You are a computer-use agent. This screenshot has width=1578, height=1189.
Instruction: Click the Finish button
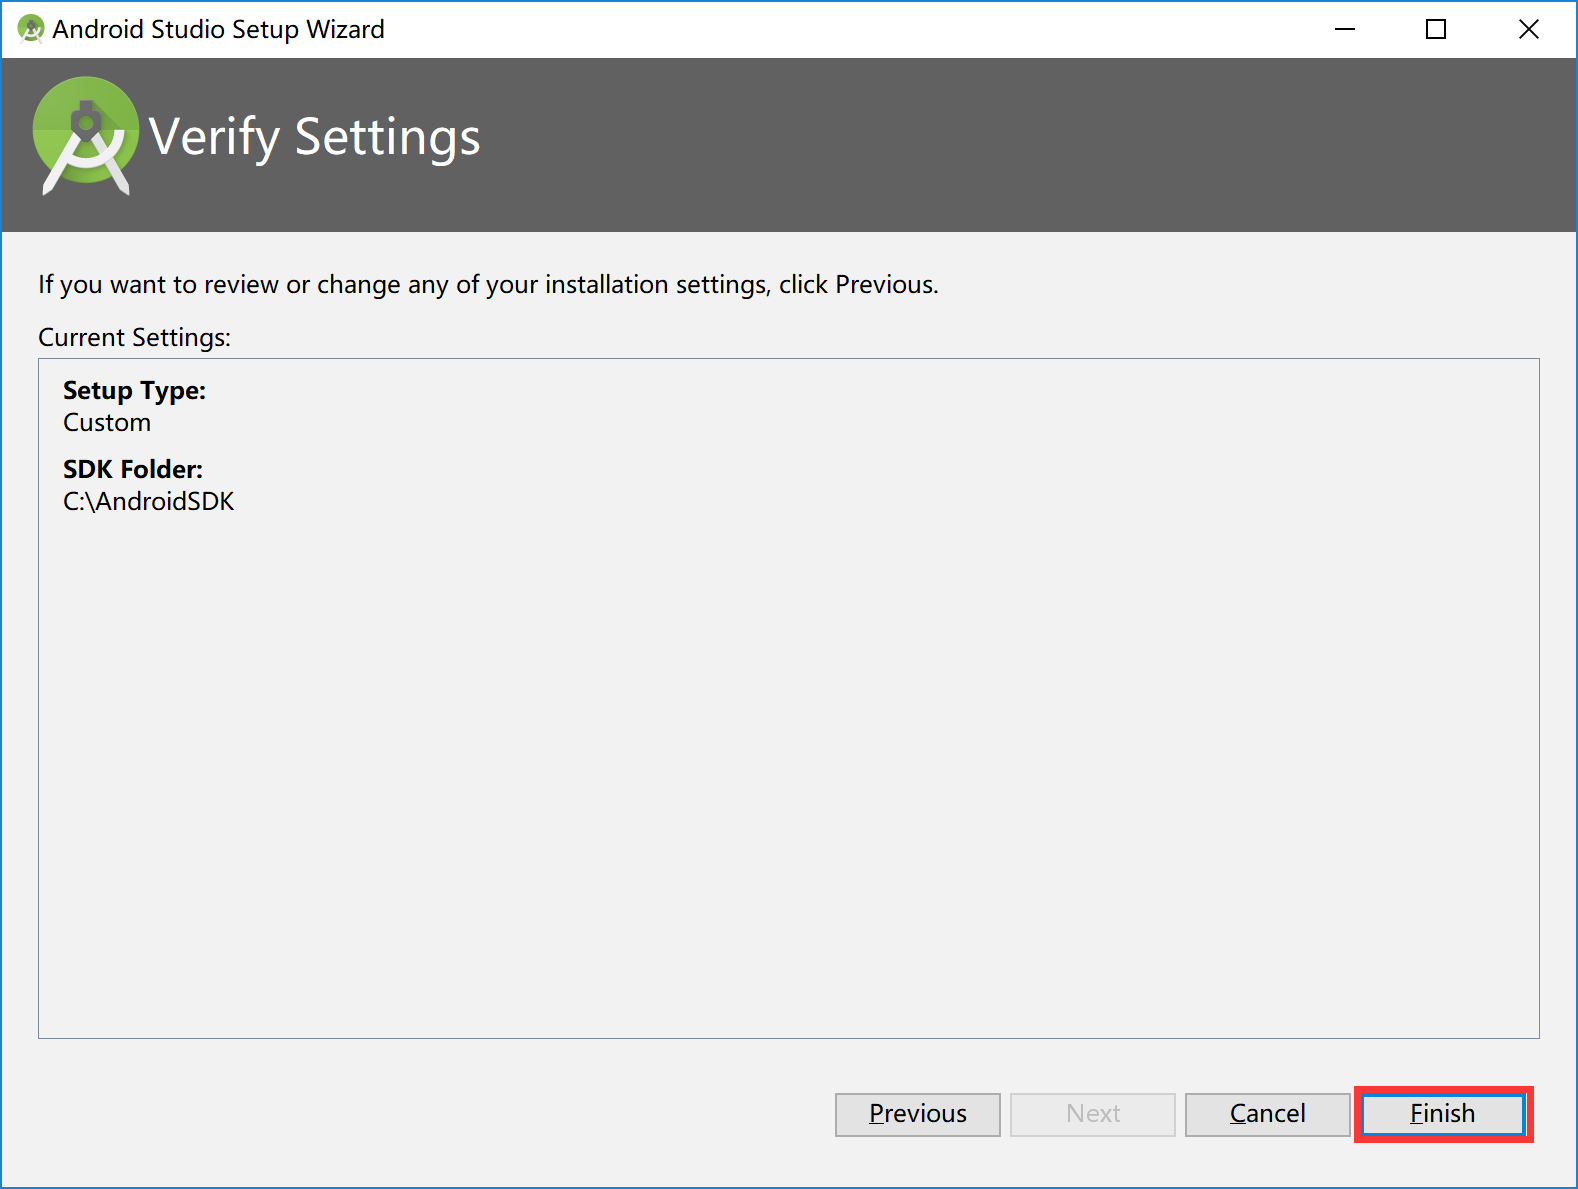[1443, 1114]
